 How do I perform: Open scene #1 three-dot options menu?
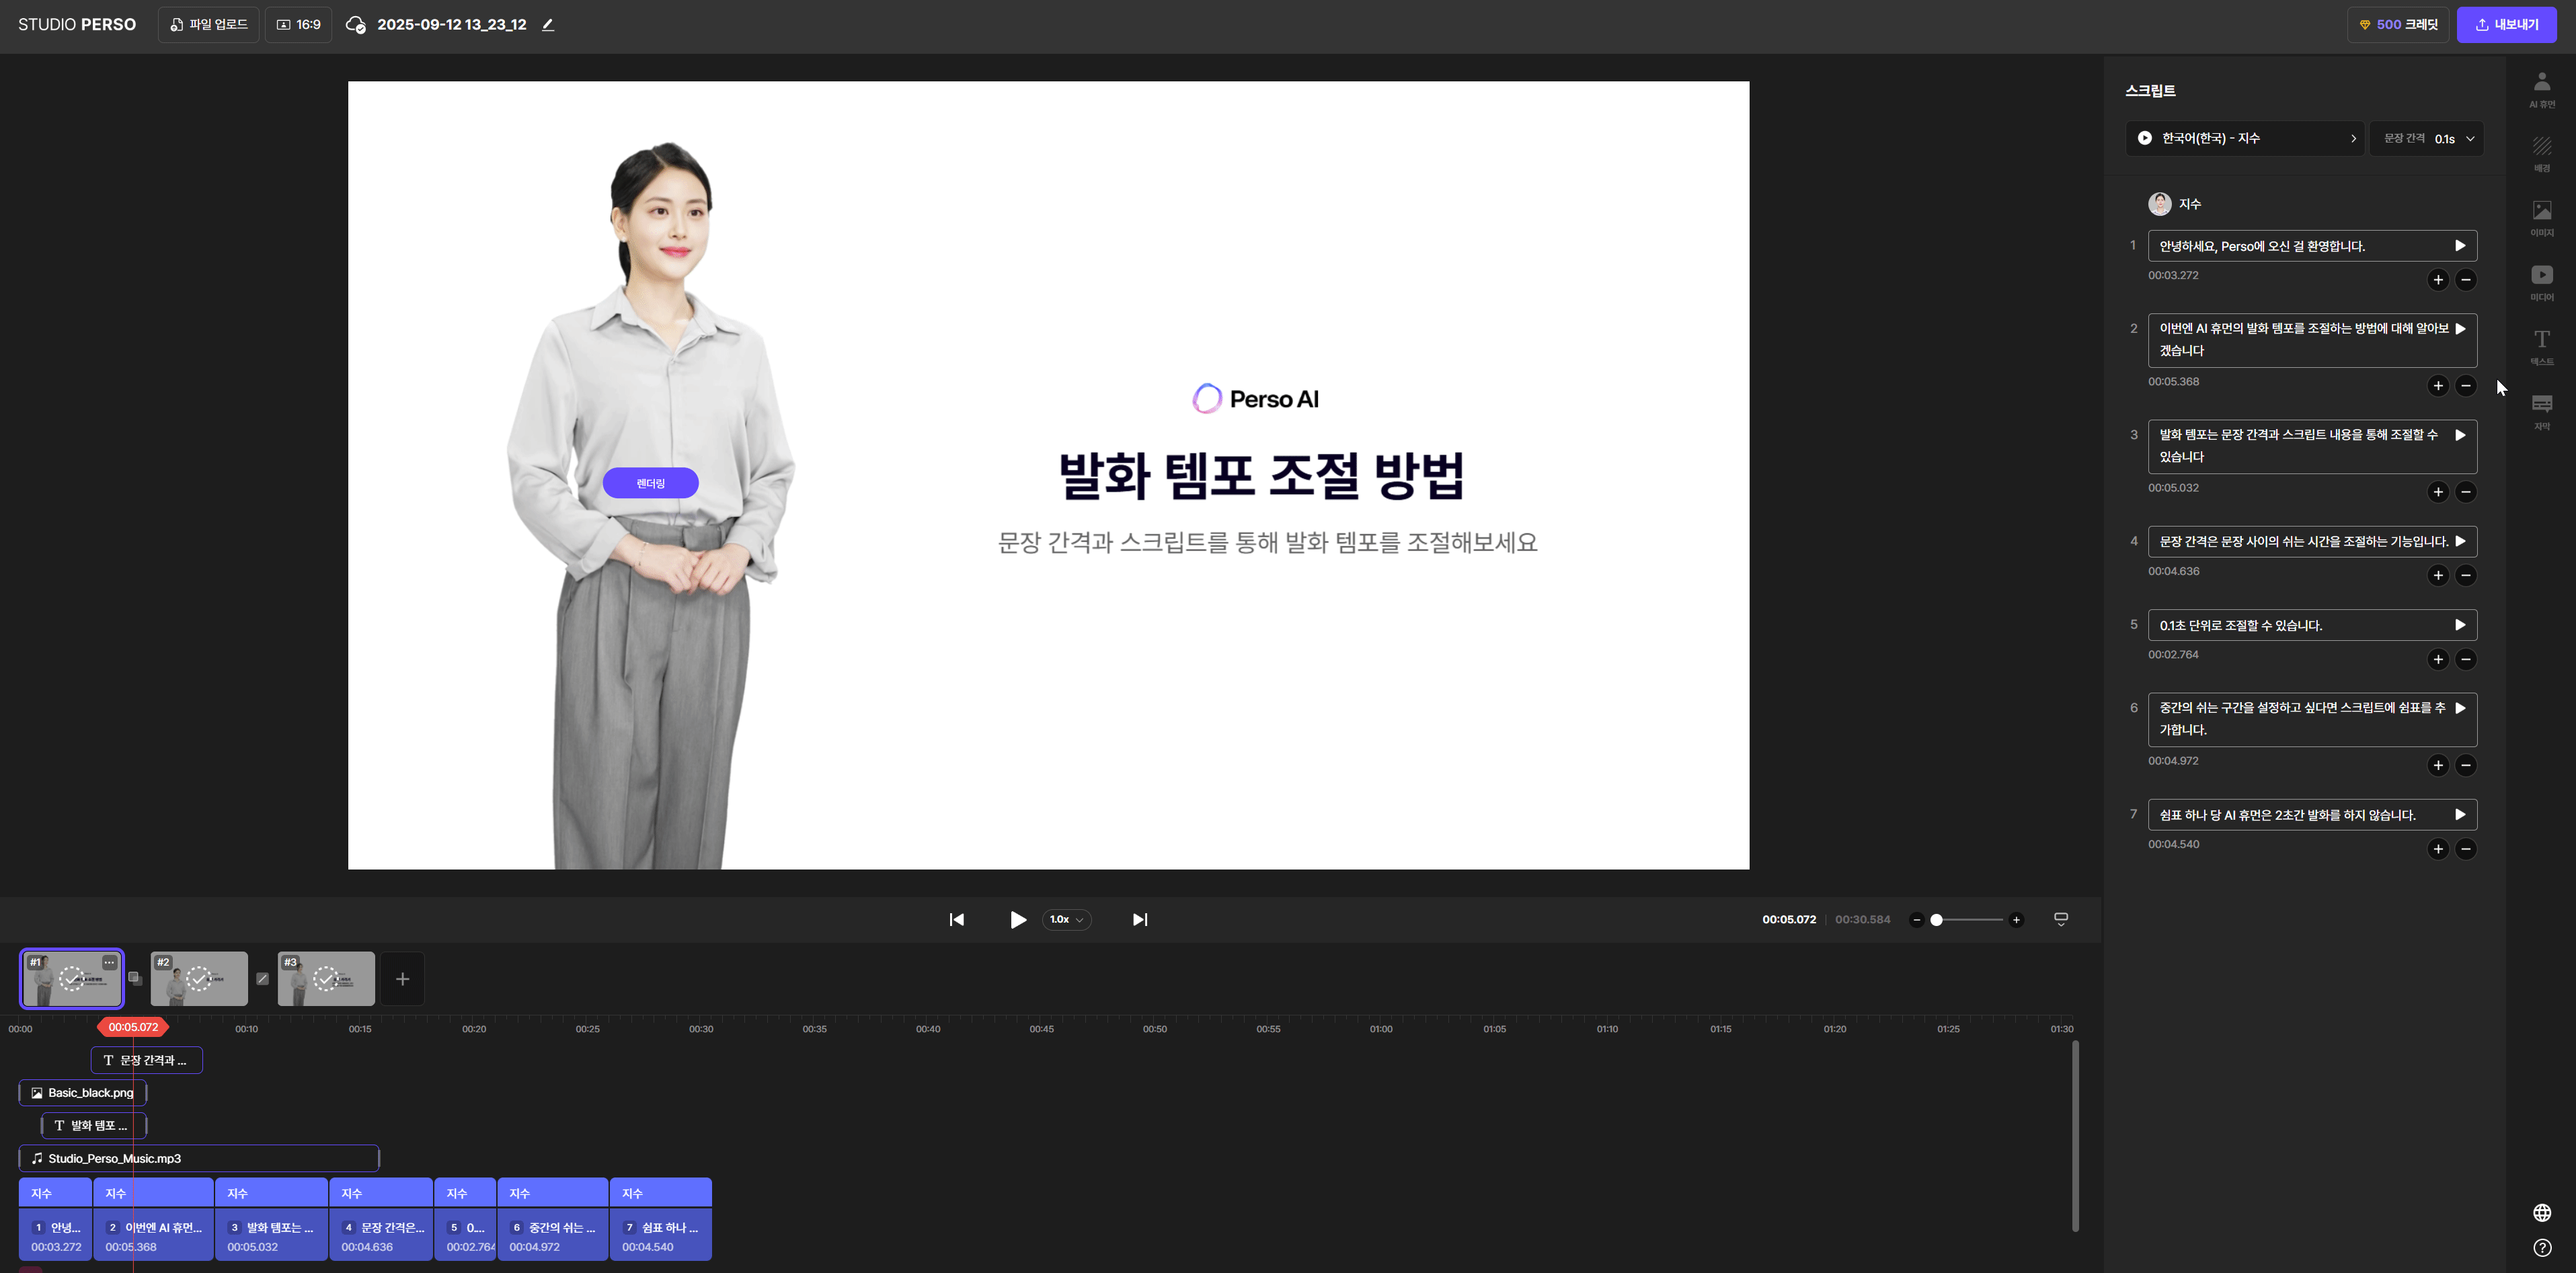coord(109,962)
